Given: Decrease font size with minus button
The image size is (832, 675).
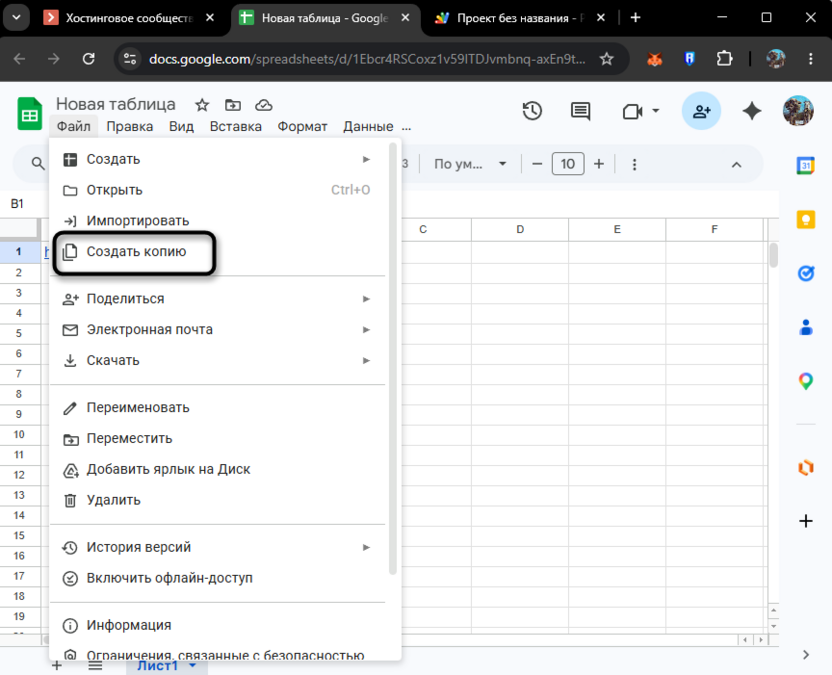Looking at the screenshot, I should point(537,164).
